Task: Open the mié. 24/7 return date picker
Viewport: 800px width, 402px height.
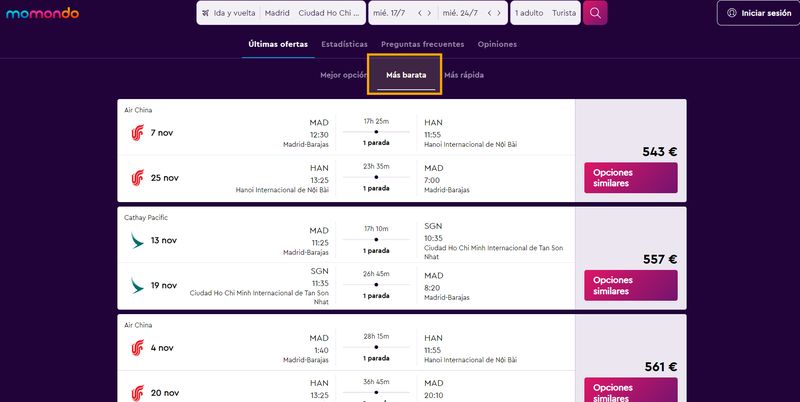Action: [x=460, y=13]
